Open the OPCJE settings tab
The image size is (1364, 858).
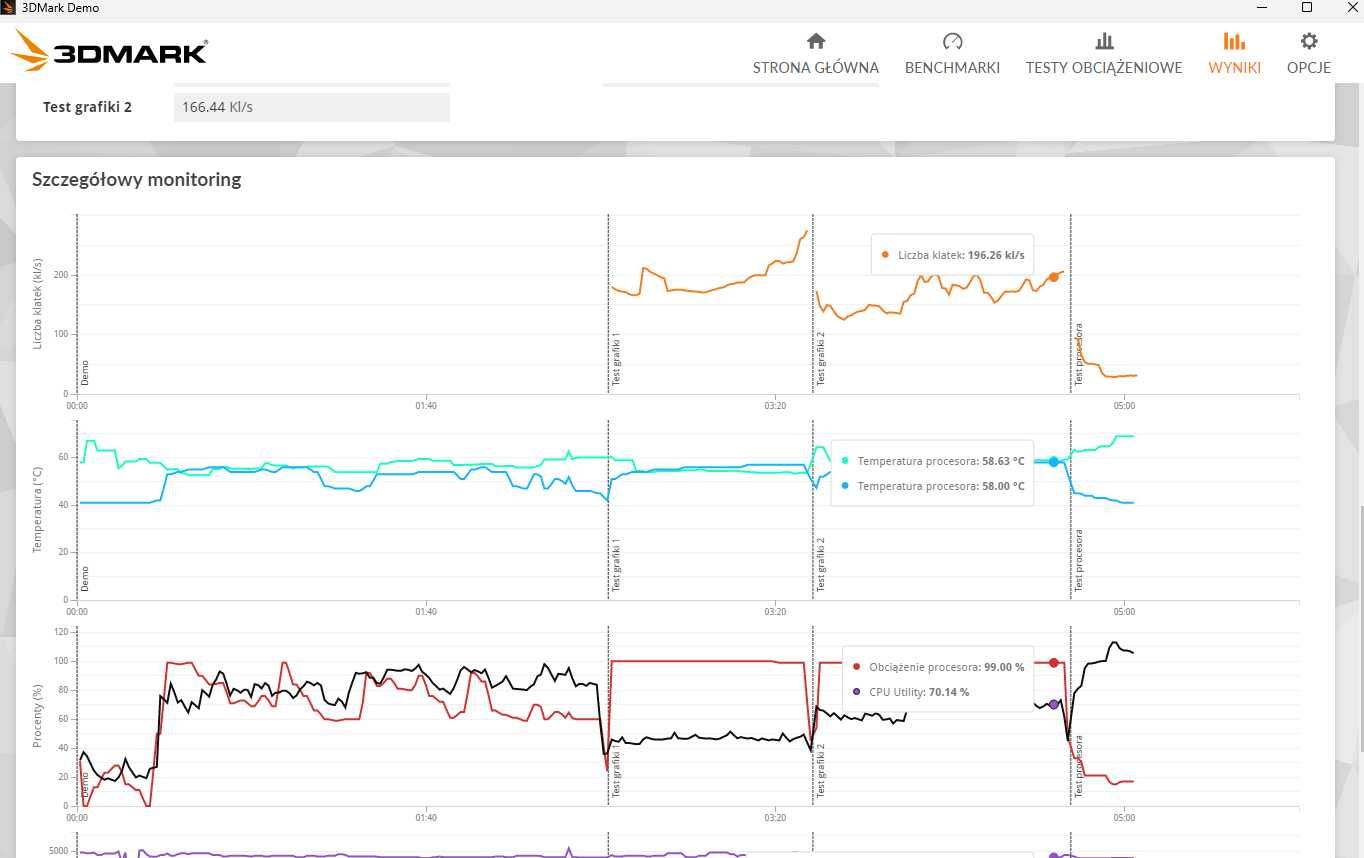[x=1309, y=54]
